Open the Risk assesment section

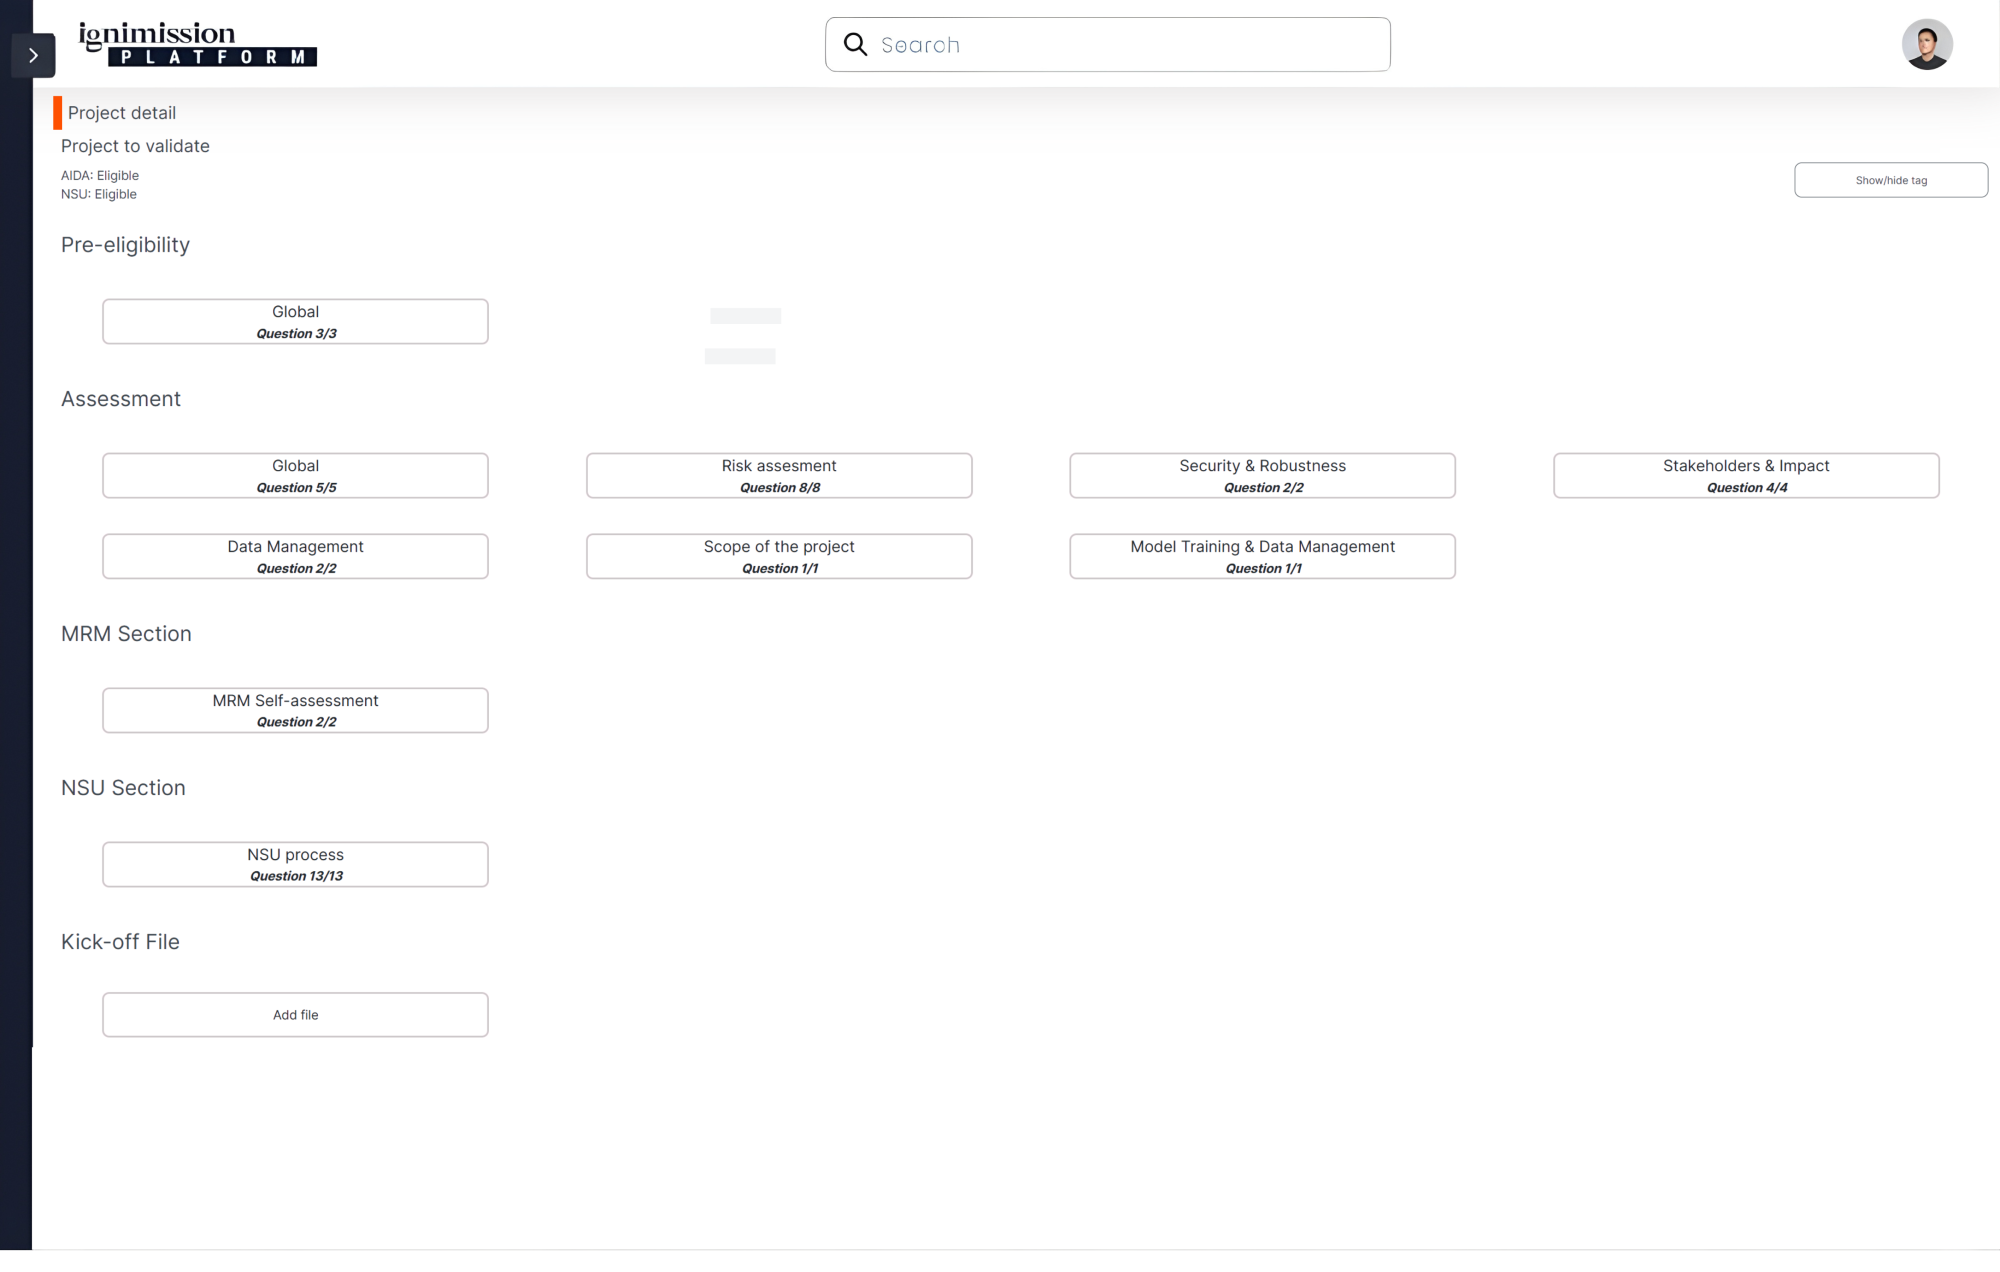779,476
